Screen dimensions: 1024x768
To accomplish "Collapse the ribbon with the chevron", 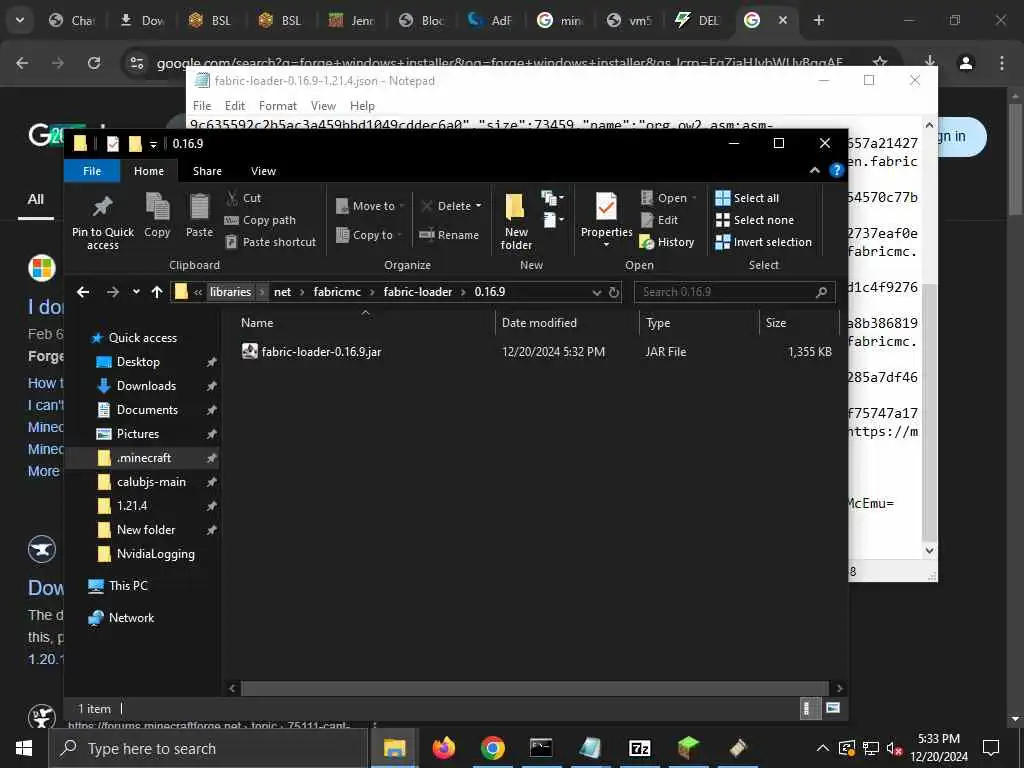I will [814, 170].
